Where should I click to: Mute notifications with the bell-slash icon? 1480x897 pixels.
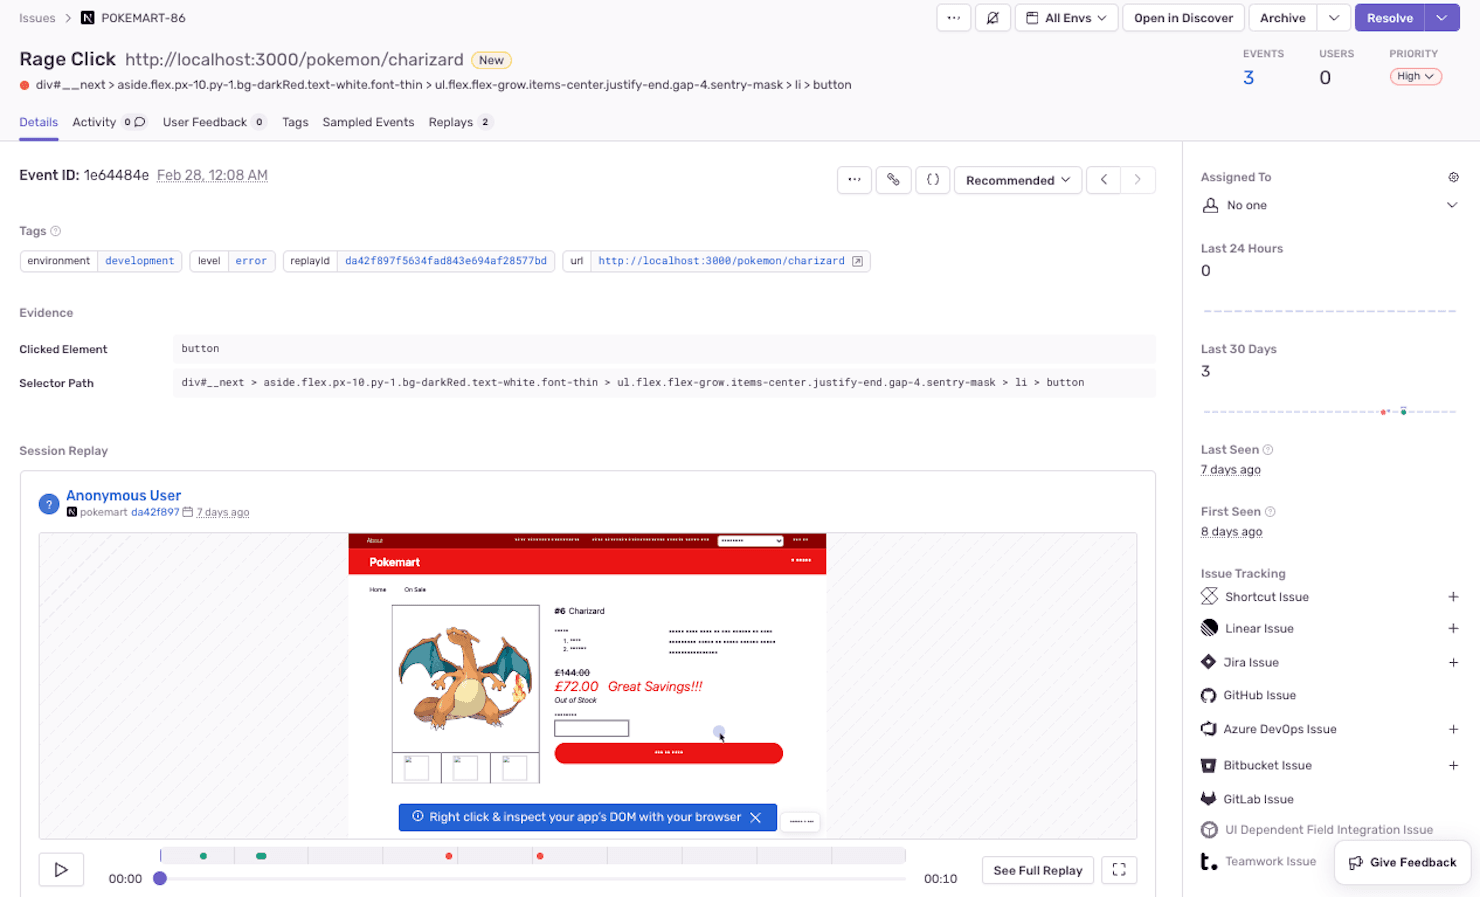[992, 18]
